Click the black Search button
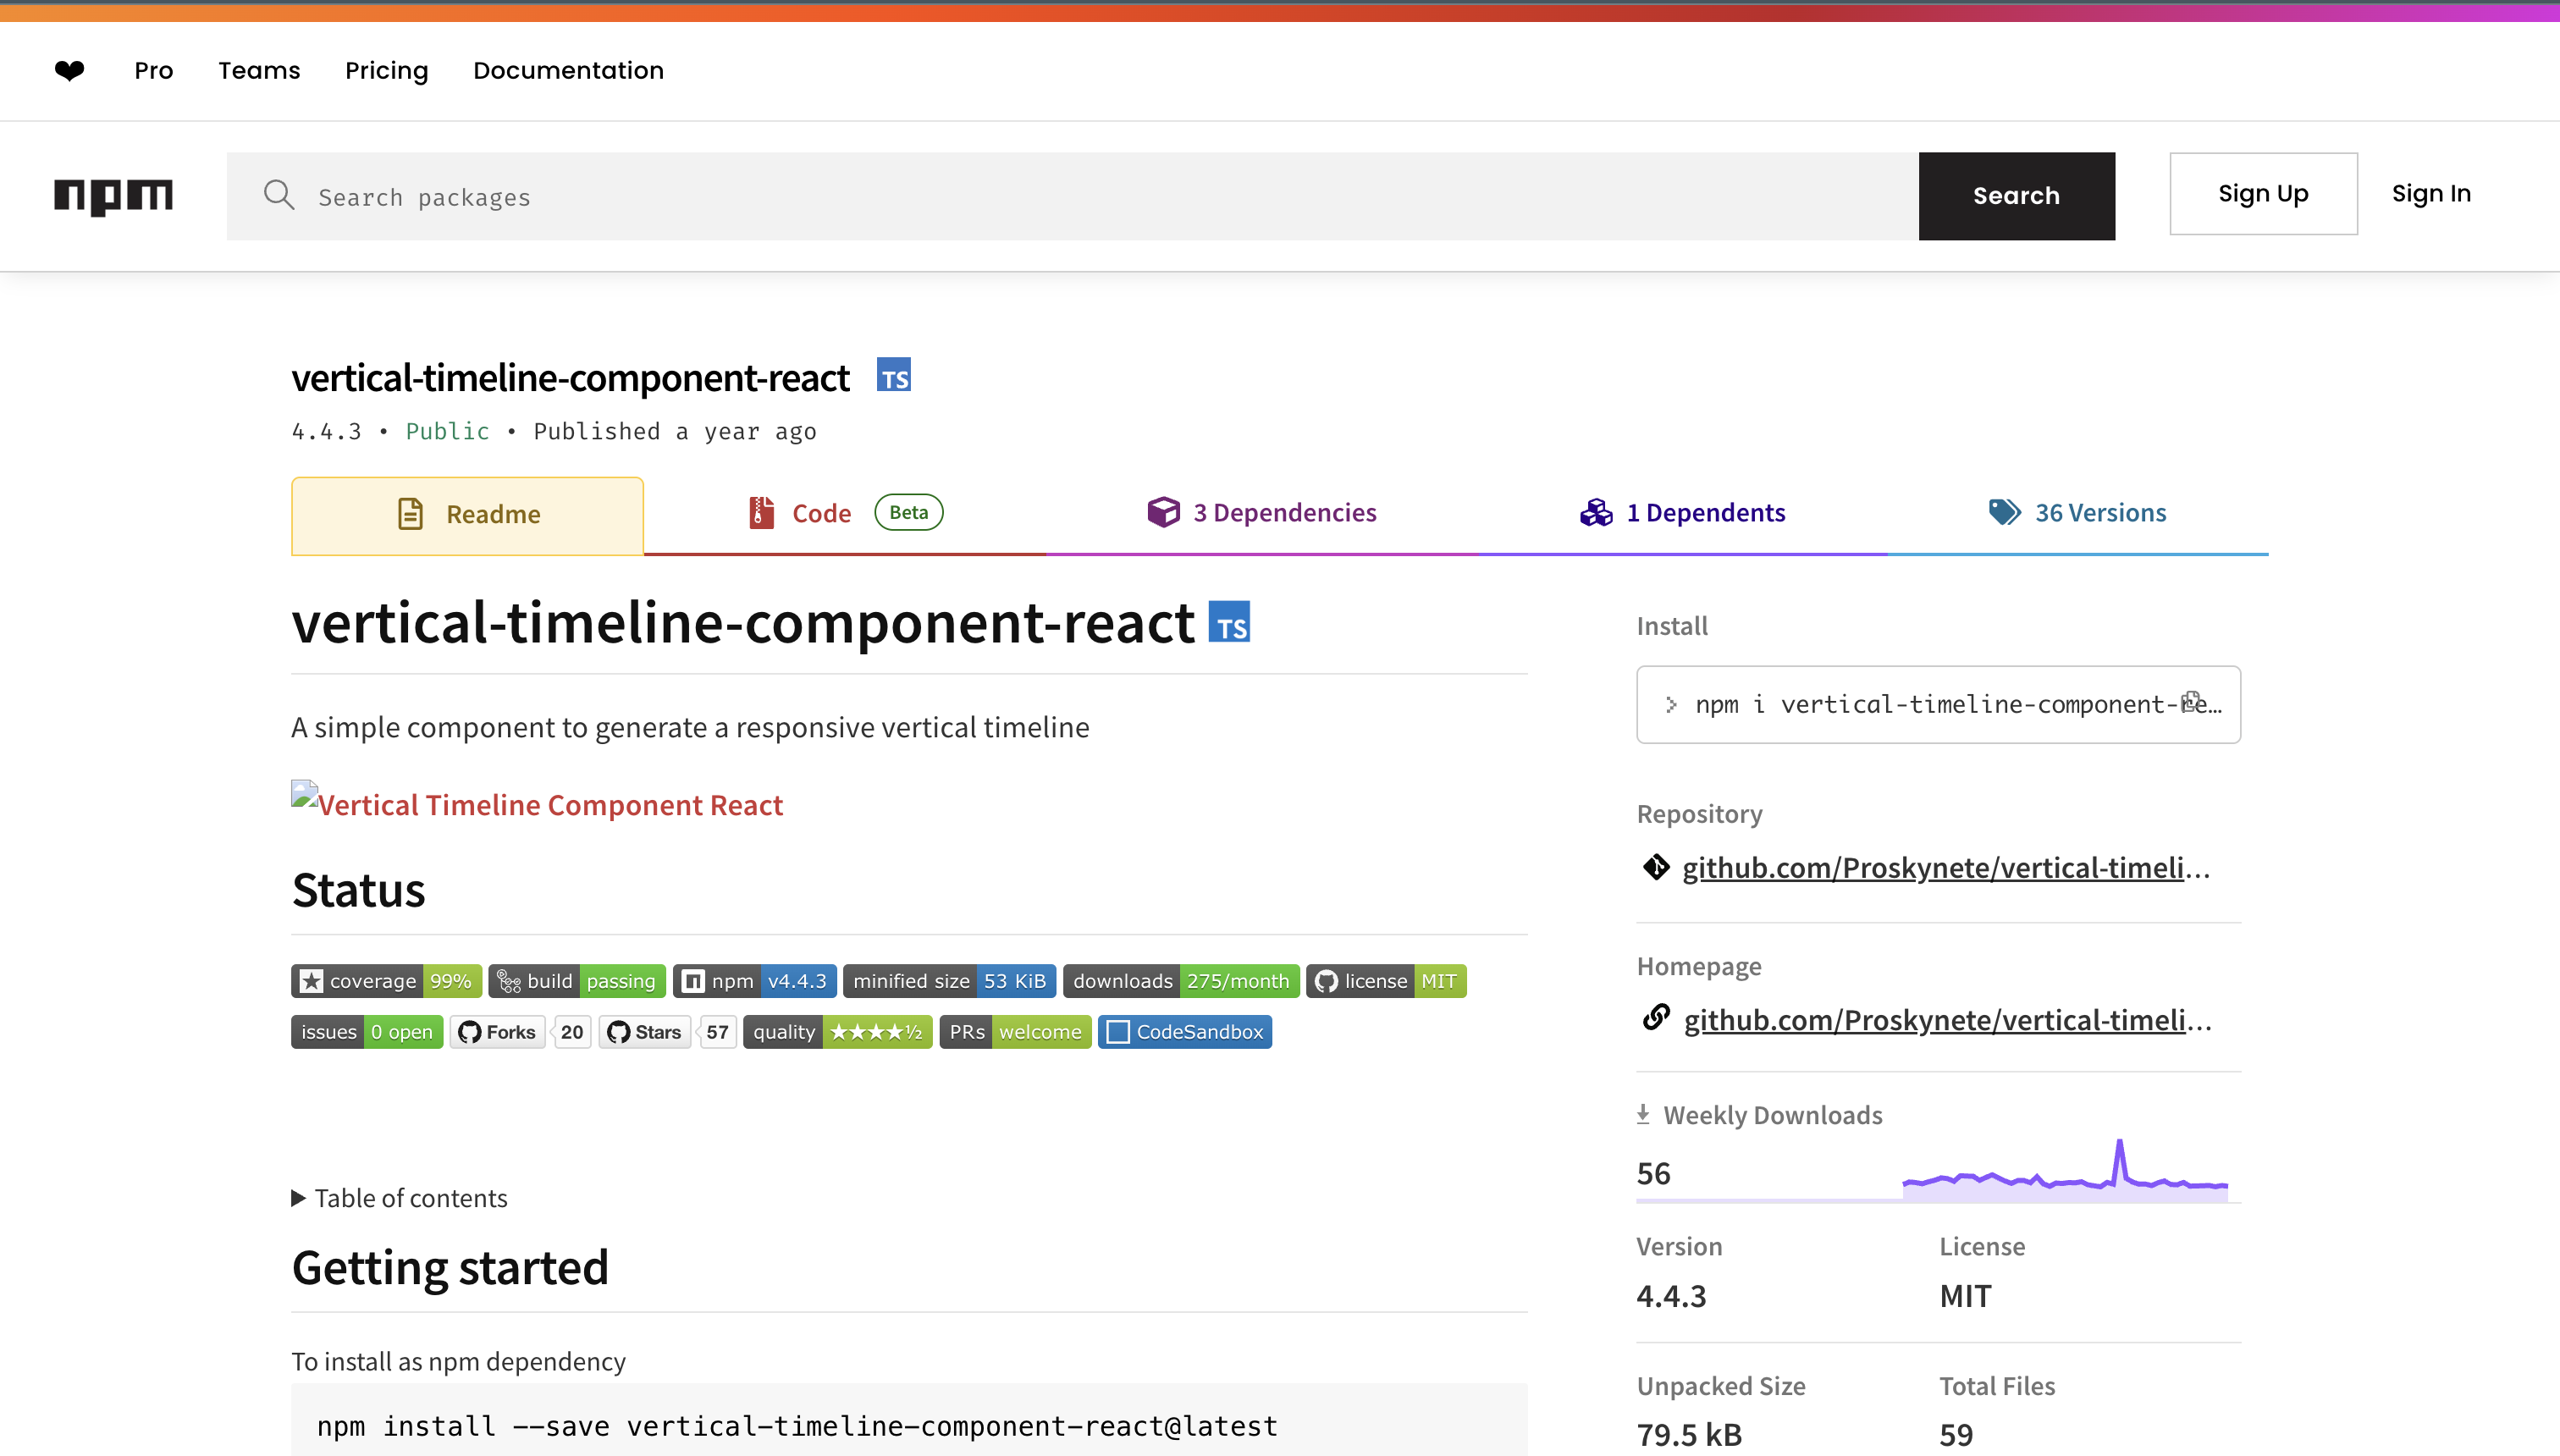The image size is (2560, 1456). [x=2016, y=196]
